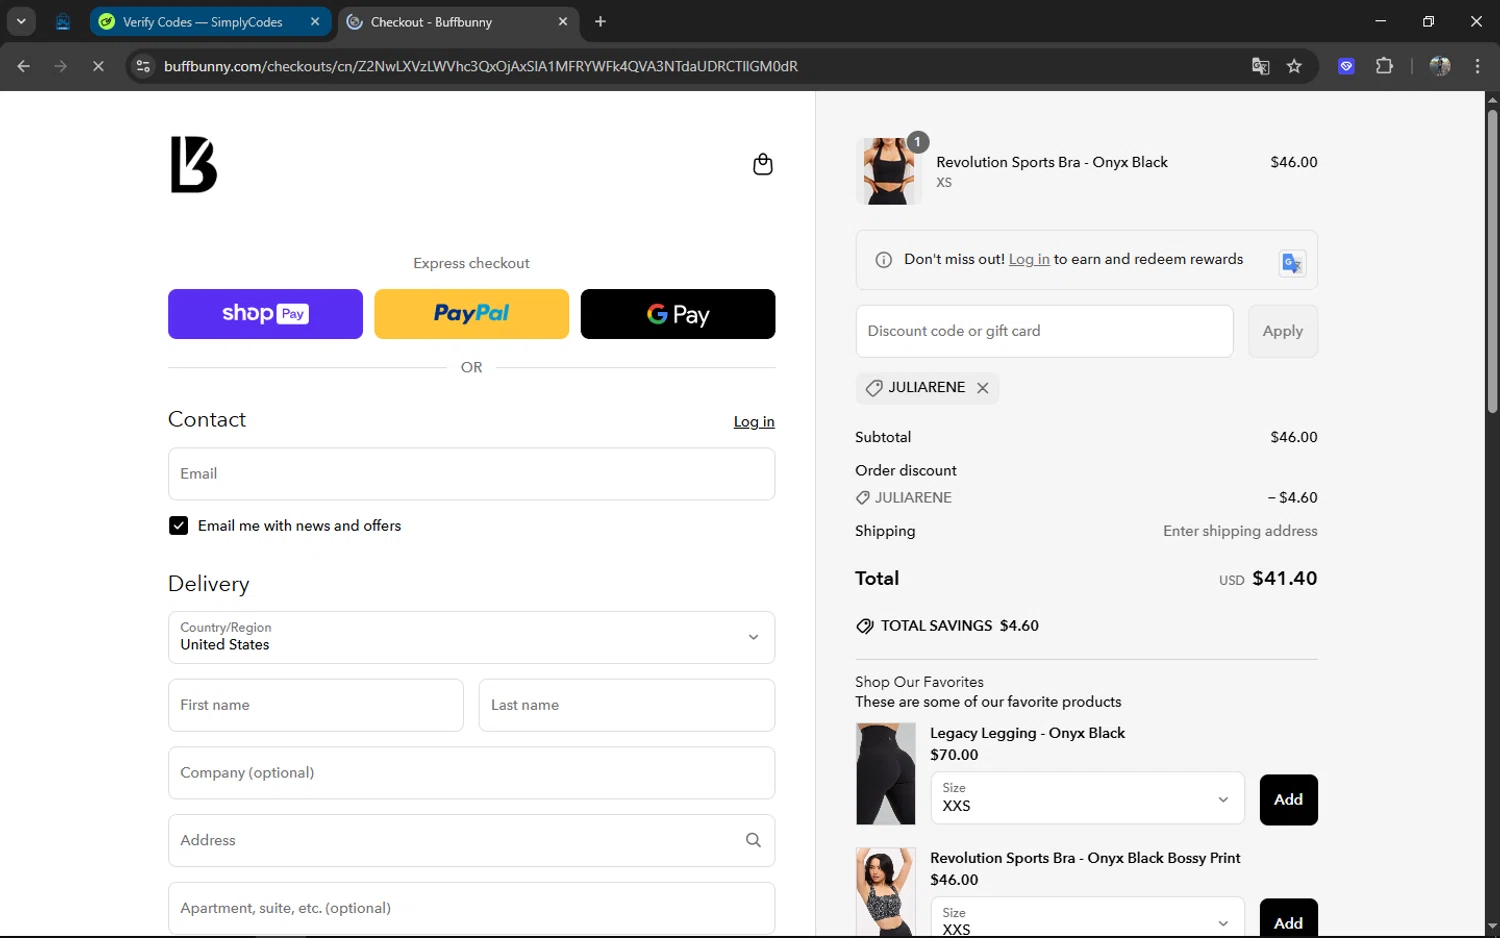Open the shopping bag cart icon
The image size is (1500, 938).
click(762, 164)
